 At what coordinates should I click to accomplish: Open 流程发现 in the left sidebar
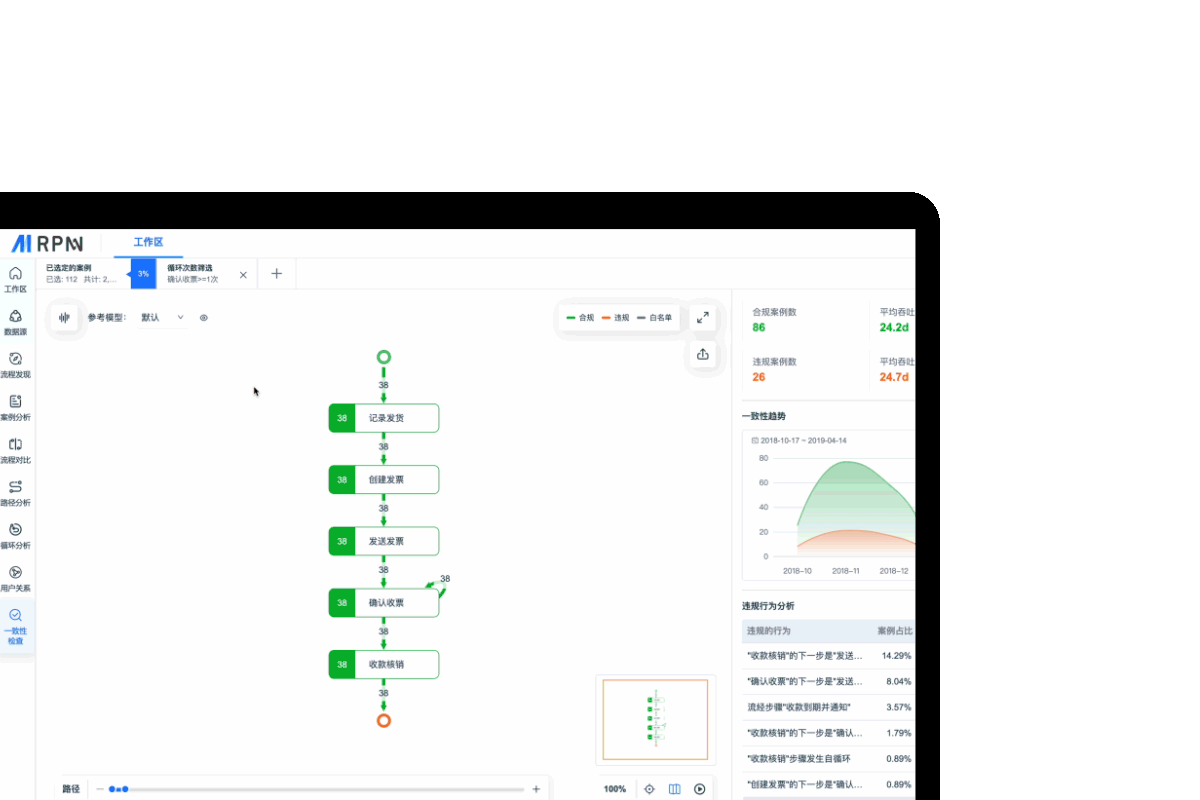(15, 364)
